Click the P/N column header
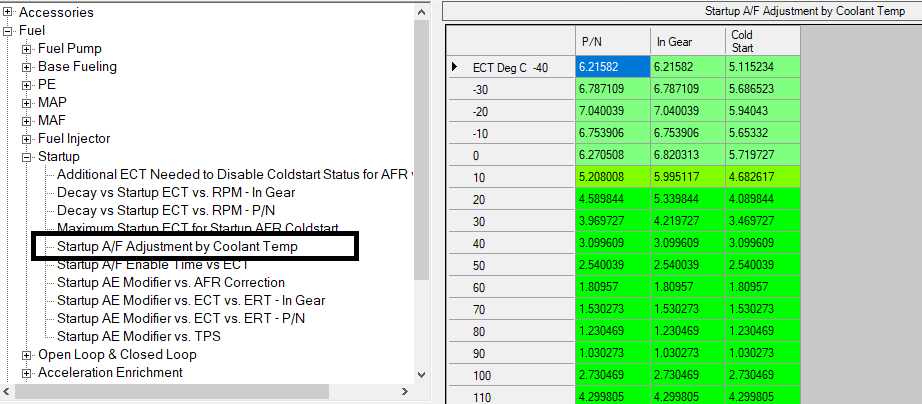This screenshot has height=404, width=922. pyautogui.click(x=612, y=41)
